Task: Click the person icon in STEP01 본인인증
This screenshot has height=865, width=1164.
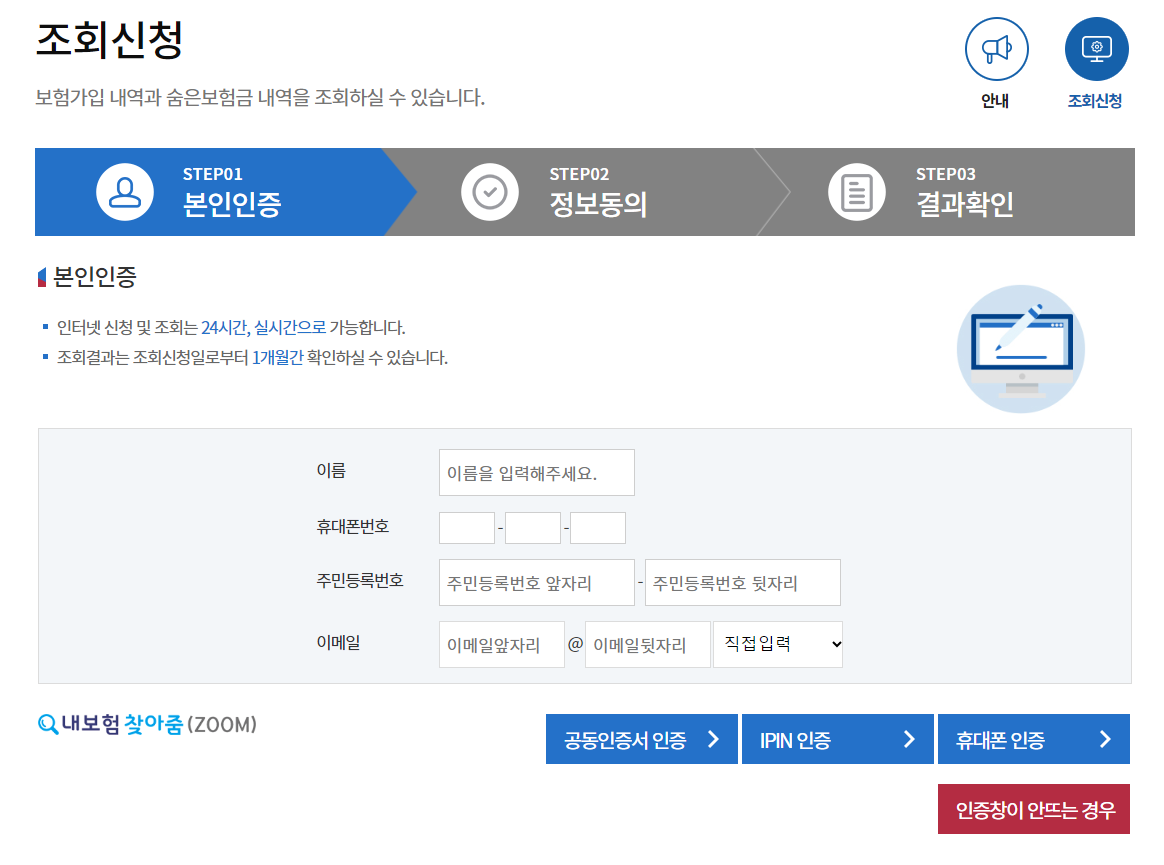Action: [124, 192]
